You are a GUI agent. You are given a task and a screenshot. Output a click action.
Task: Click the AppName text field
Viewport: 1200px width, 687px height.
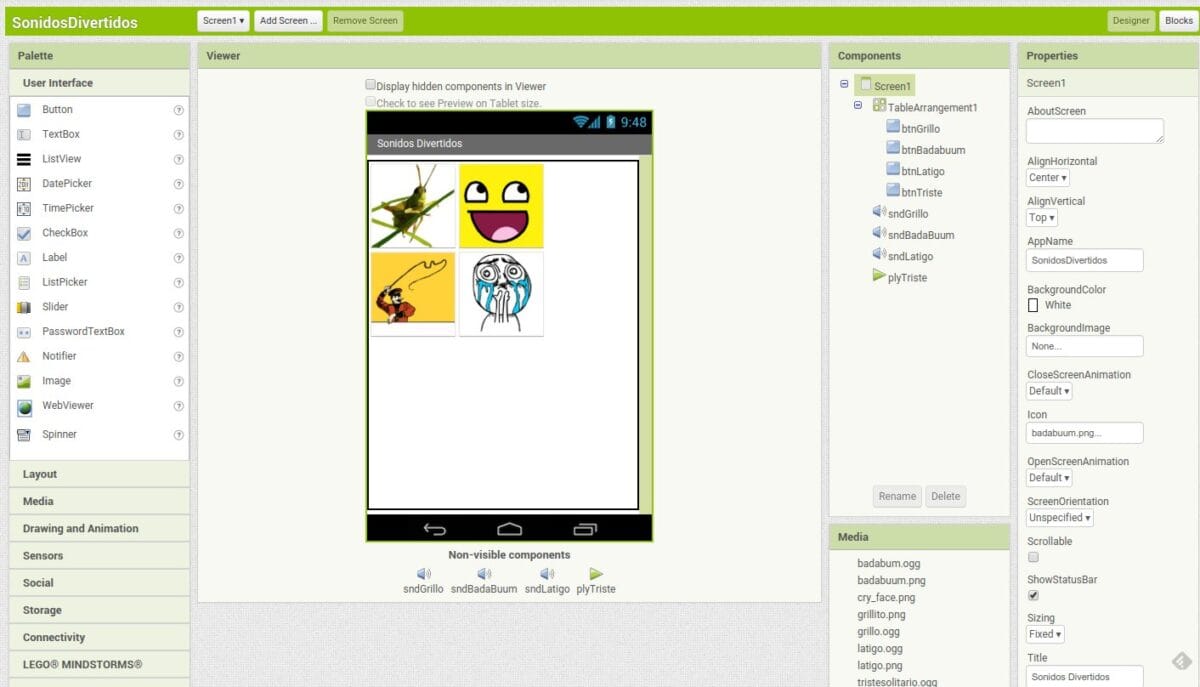pos(1084,260)
